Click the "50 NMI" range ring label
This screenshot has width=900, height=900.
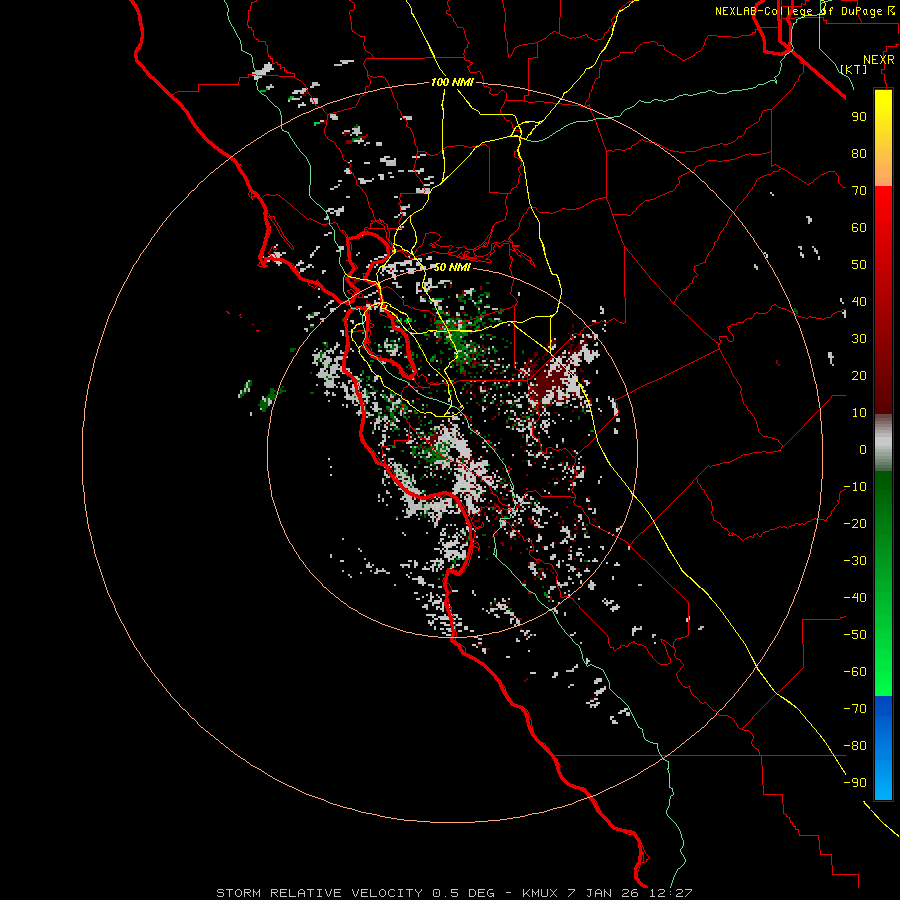[452, 267]
